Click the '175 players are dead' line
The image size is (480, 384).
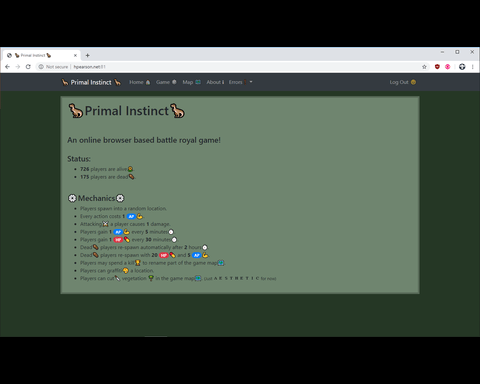[107, 177]
